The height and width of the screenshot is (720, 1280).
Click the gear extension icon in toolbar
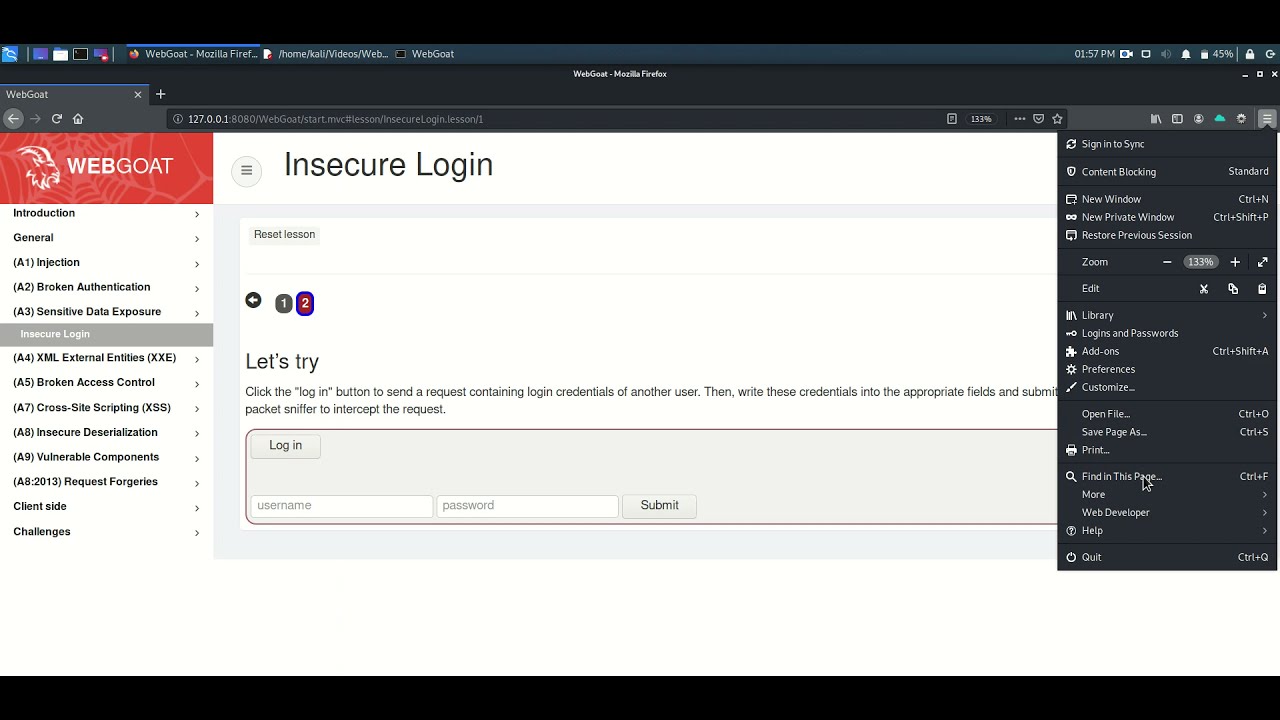(1241, 118)
